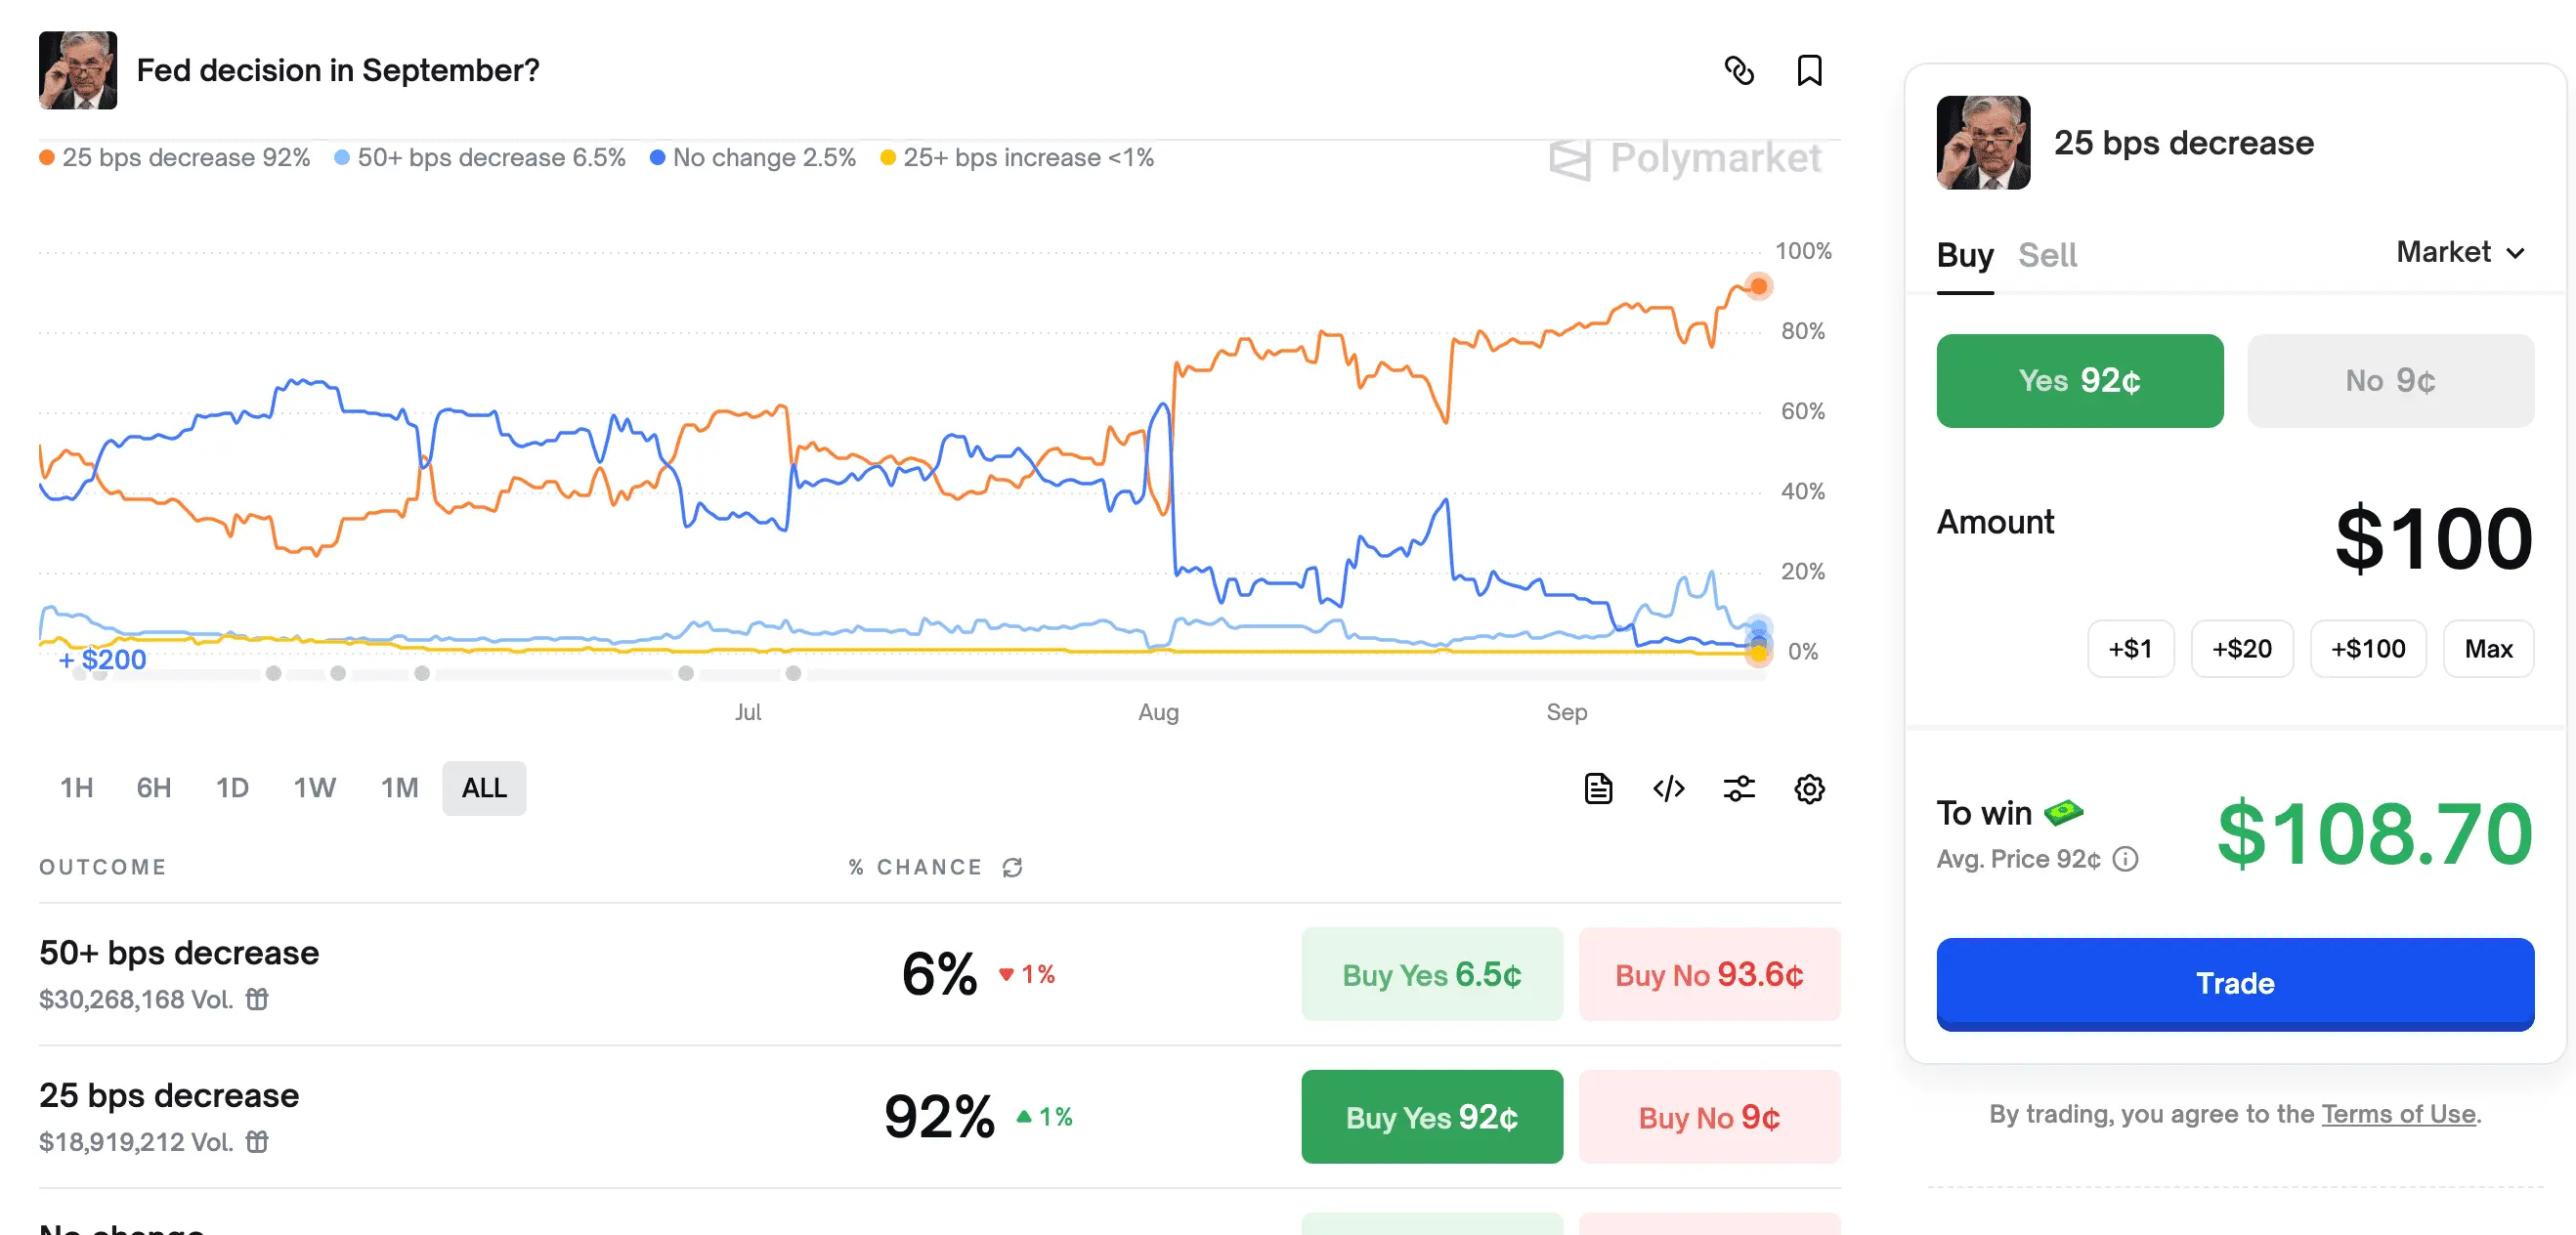Click the $18,919,212 Vol. text
Viewport: 2576px width, 1235px height.
[x=136, y=1141]
